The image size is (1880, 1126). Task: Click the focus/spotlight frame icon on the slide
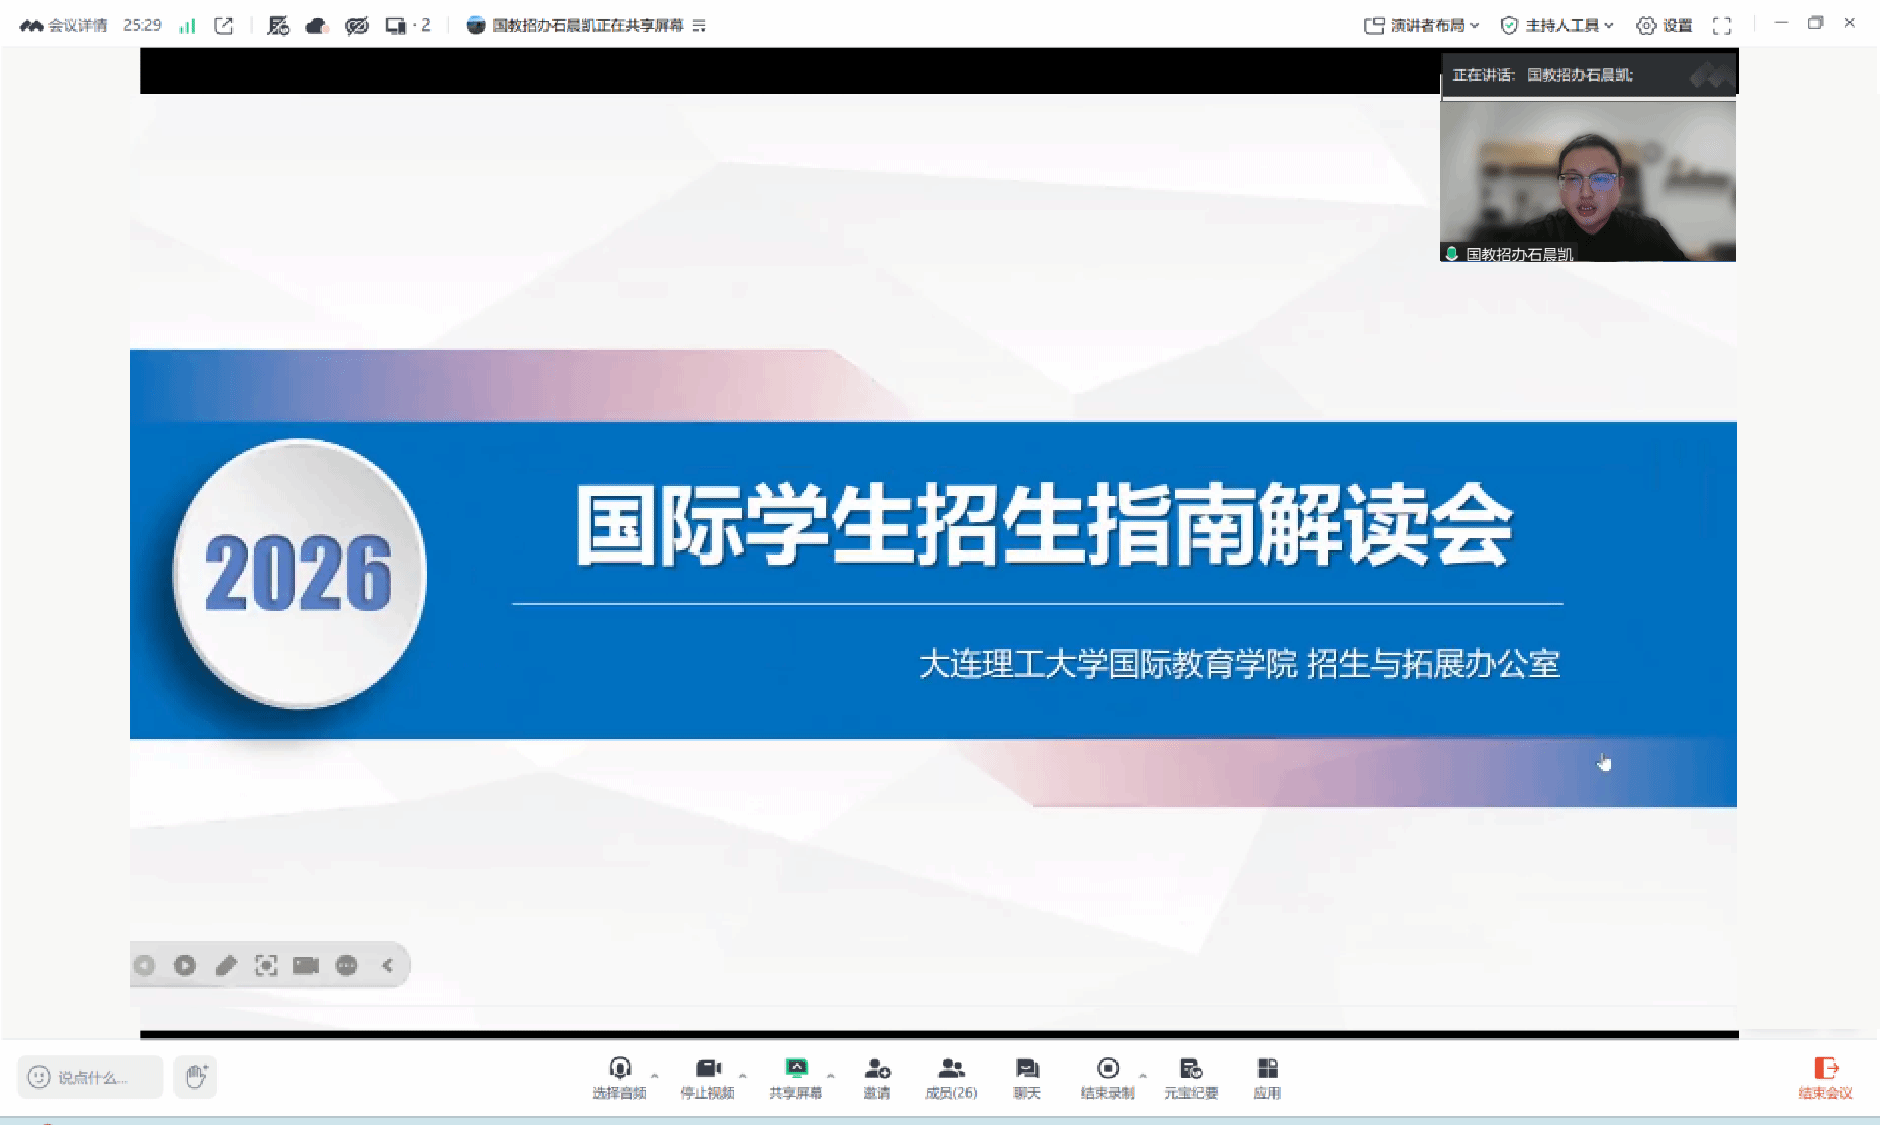pyautogui.click(x=266, y=965)
